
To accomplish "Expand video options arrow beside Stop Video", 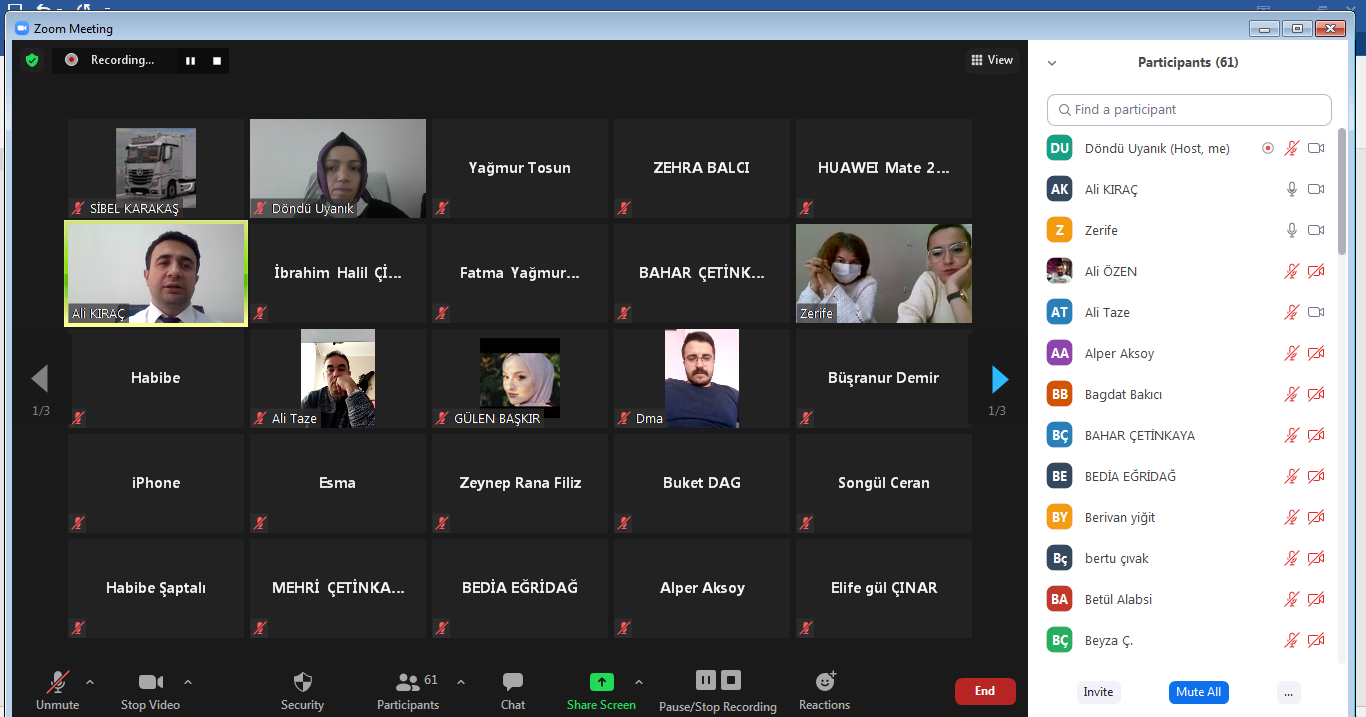I will tap(188, 682).
